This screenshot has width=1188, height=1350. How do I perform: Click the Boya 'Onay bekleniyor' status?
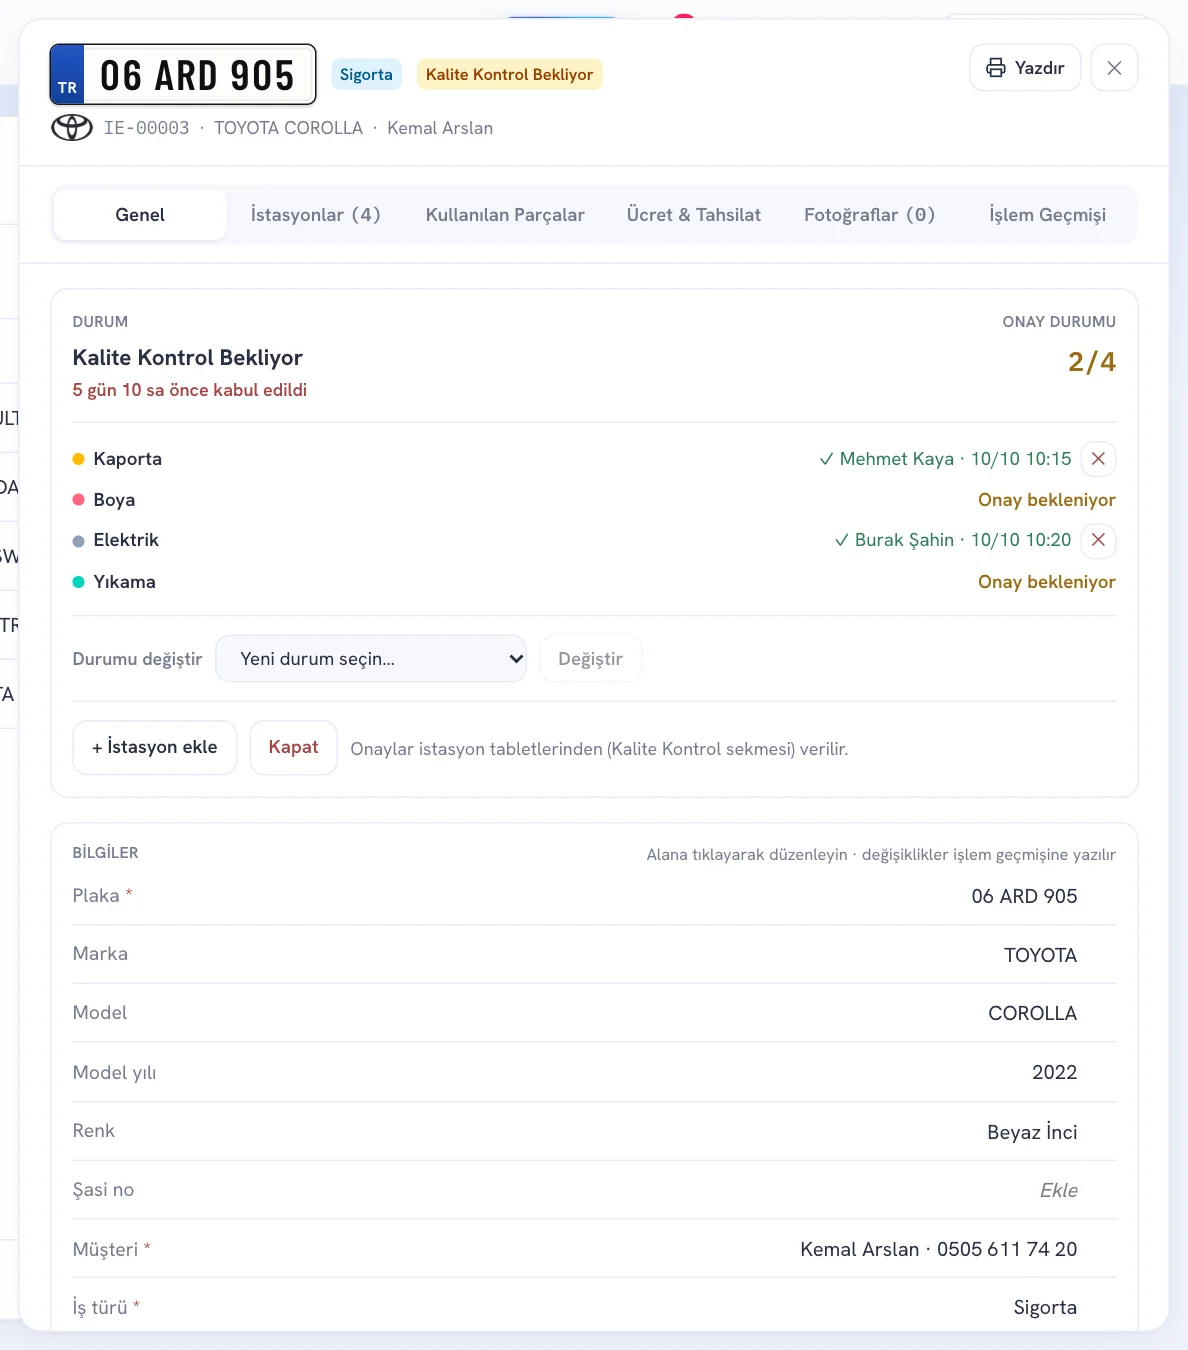point(1046,500)
